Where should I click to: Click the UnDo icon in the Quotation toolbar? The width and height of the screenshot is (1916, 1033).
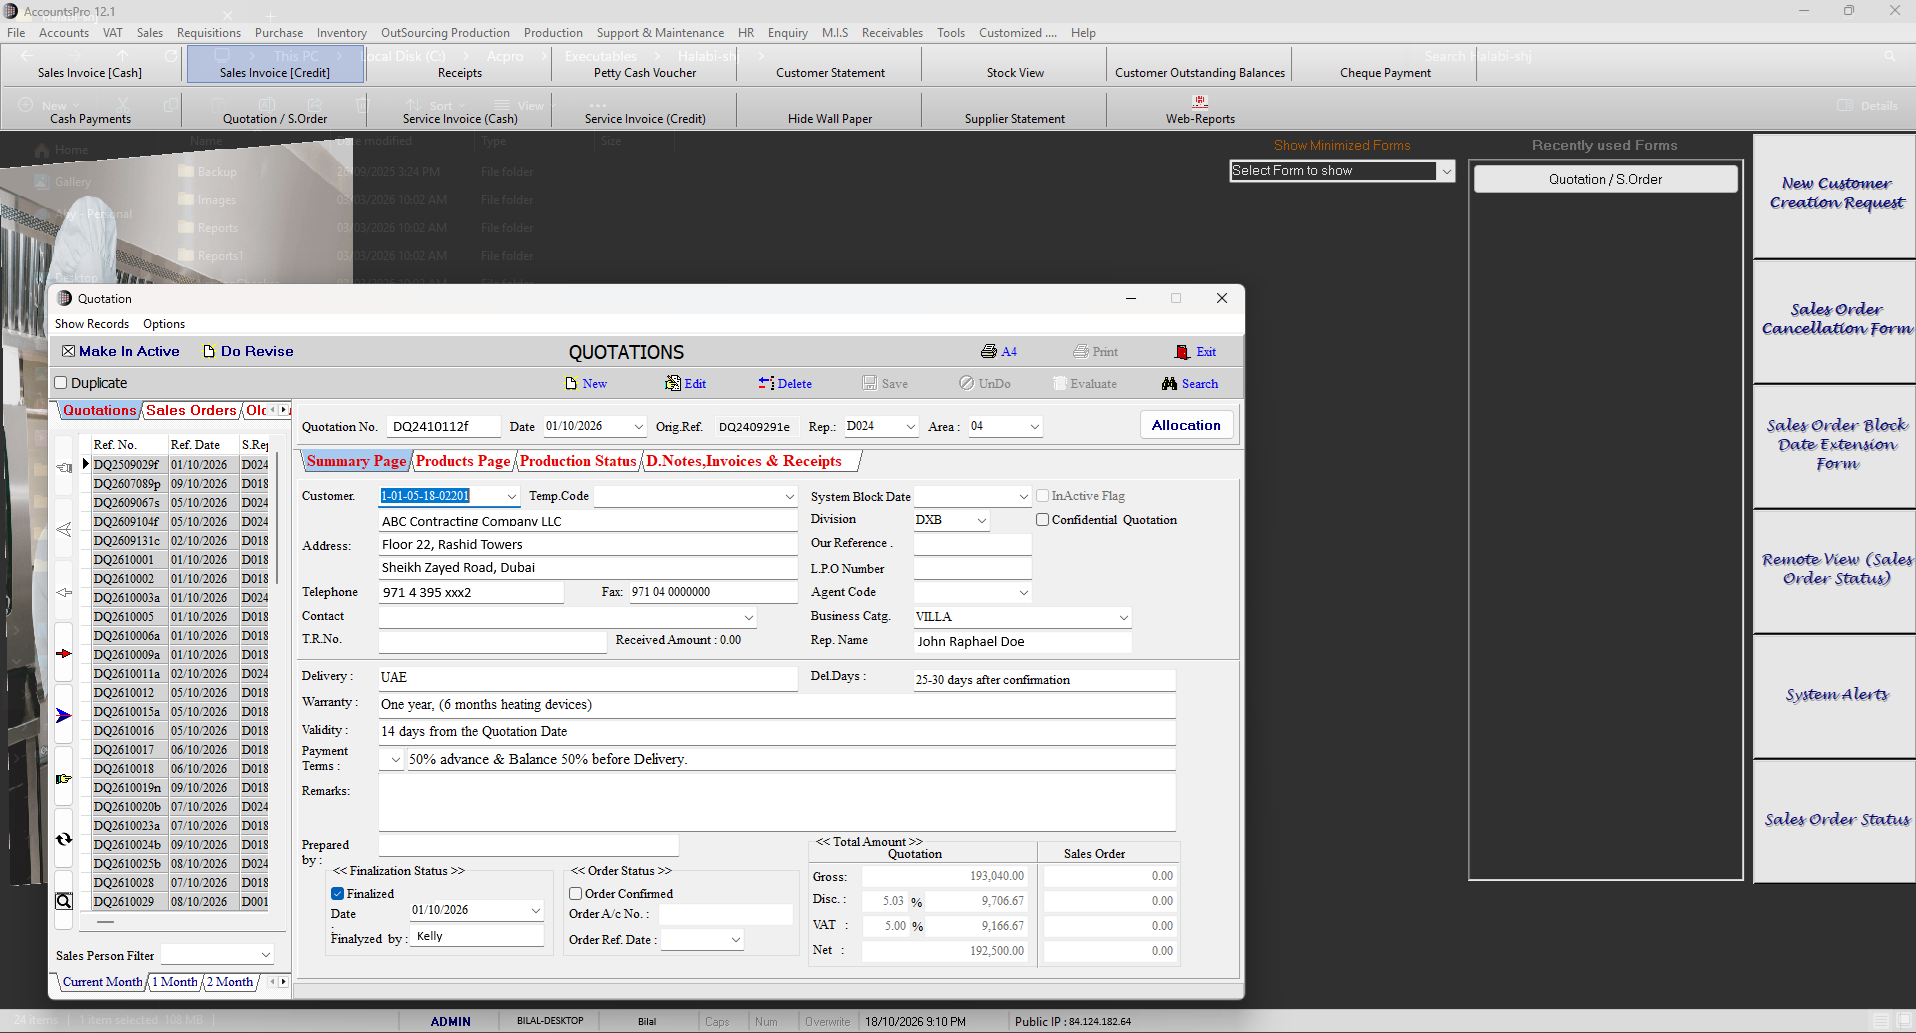966,384
